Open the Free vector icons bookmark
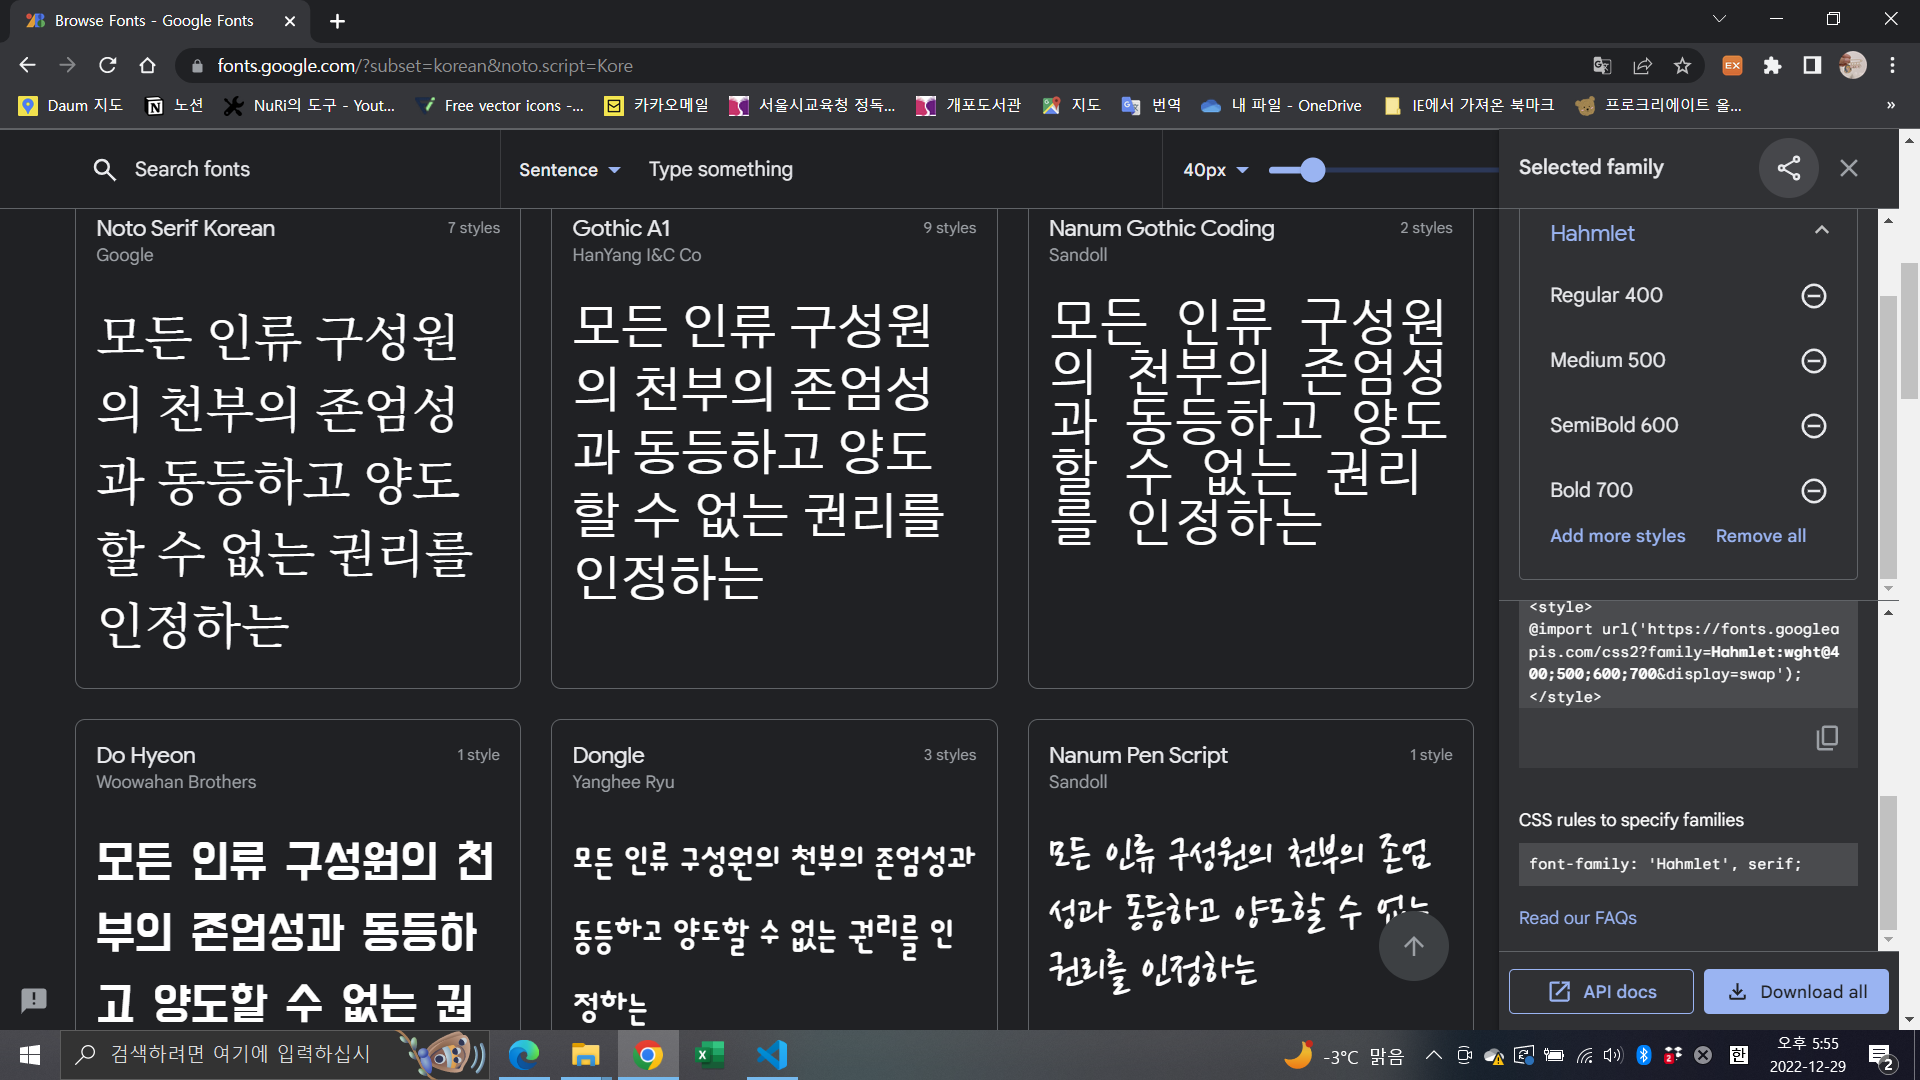The height and width of the screenshot is (1080, 1920). (x=500, y=106)
